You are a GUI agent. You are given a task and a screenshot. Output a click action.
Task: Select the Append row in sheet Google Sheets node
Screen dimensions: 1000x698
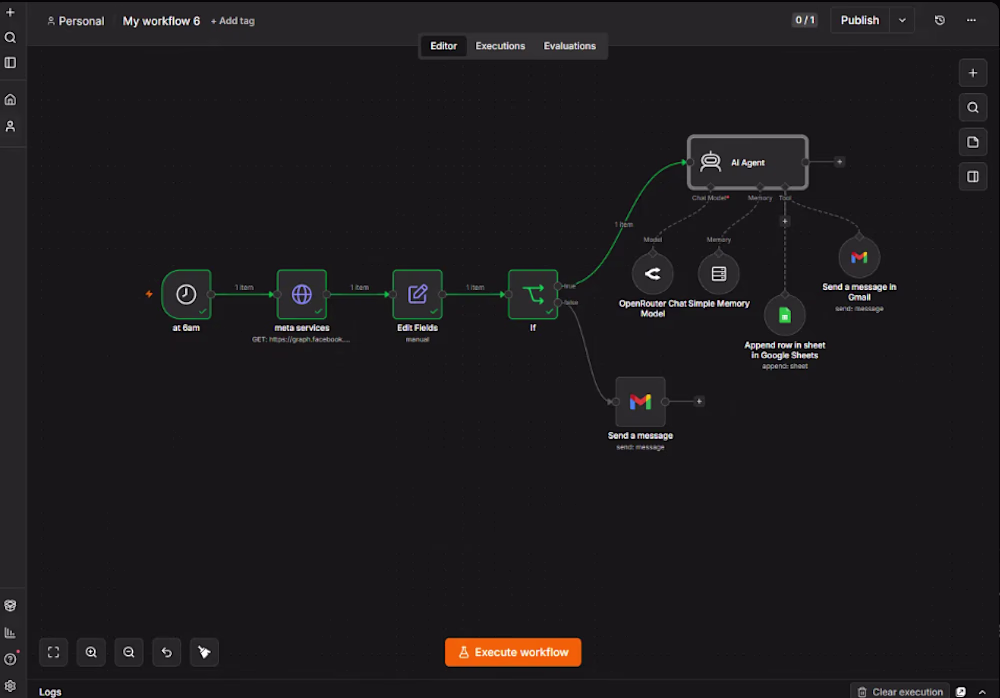pos(785,315)
